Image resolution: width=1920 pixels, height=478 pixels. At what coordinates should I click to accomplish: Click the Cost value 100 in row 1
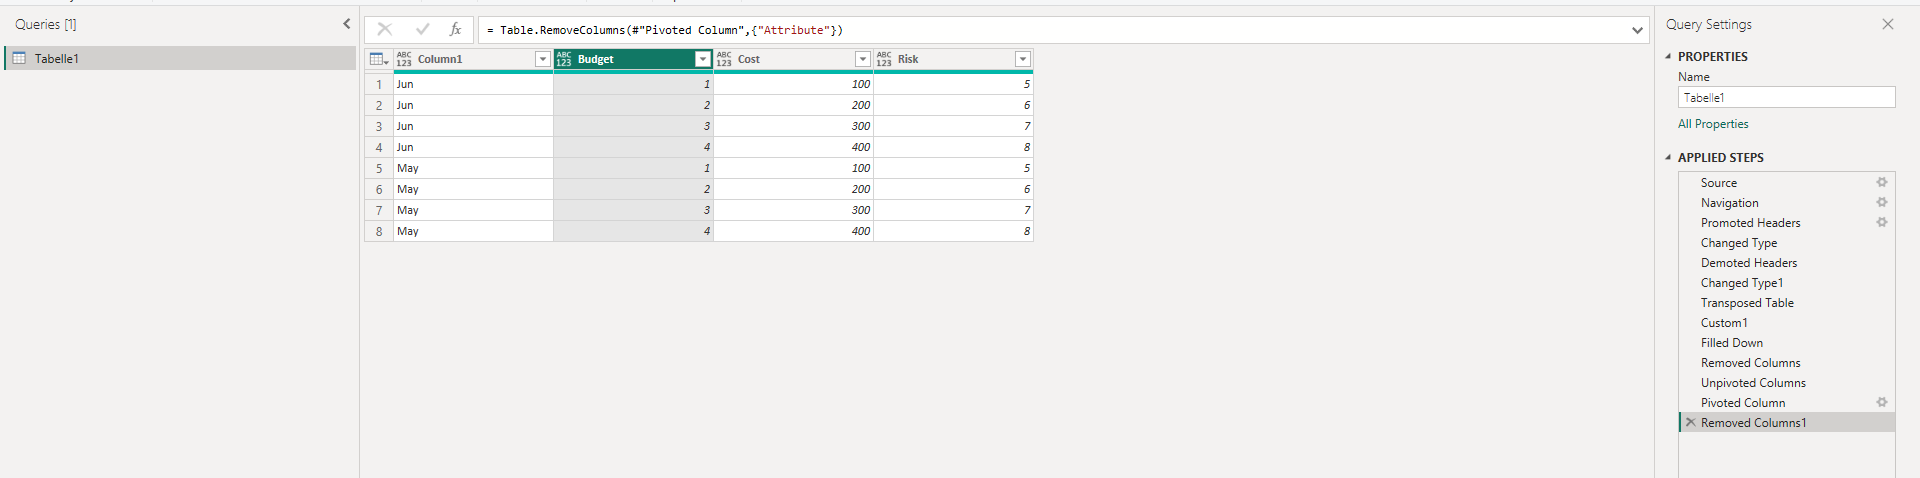[x=794, y=85]
